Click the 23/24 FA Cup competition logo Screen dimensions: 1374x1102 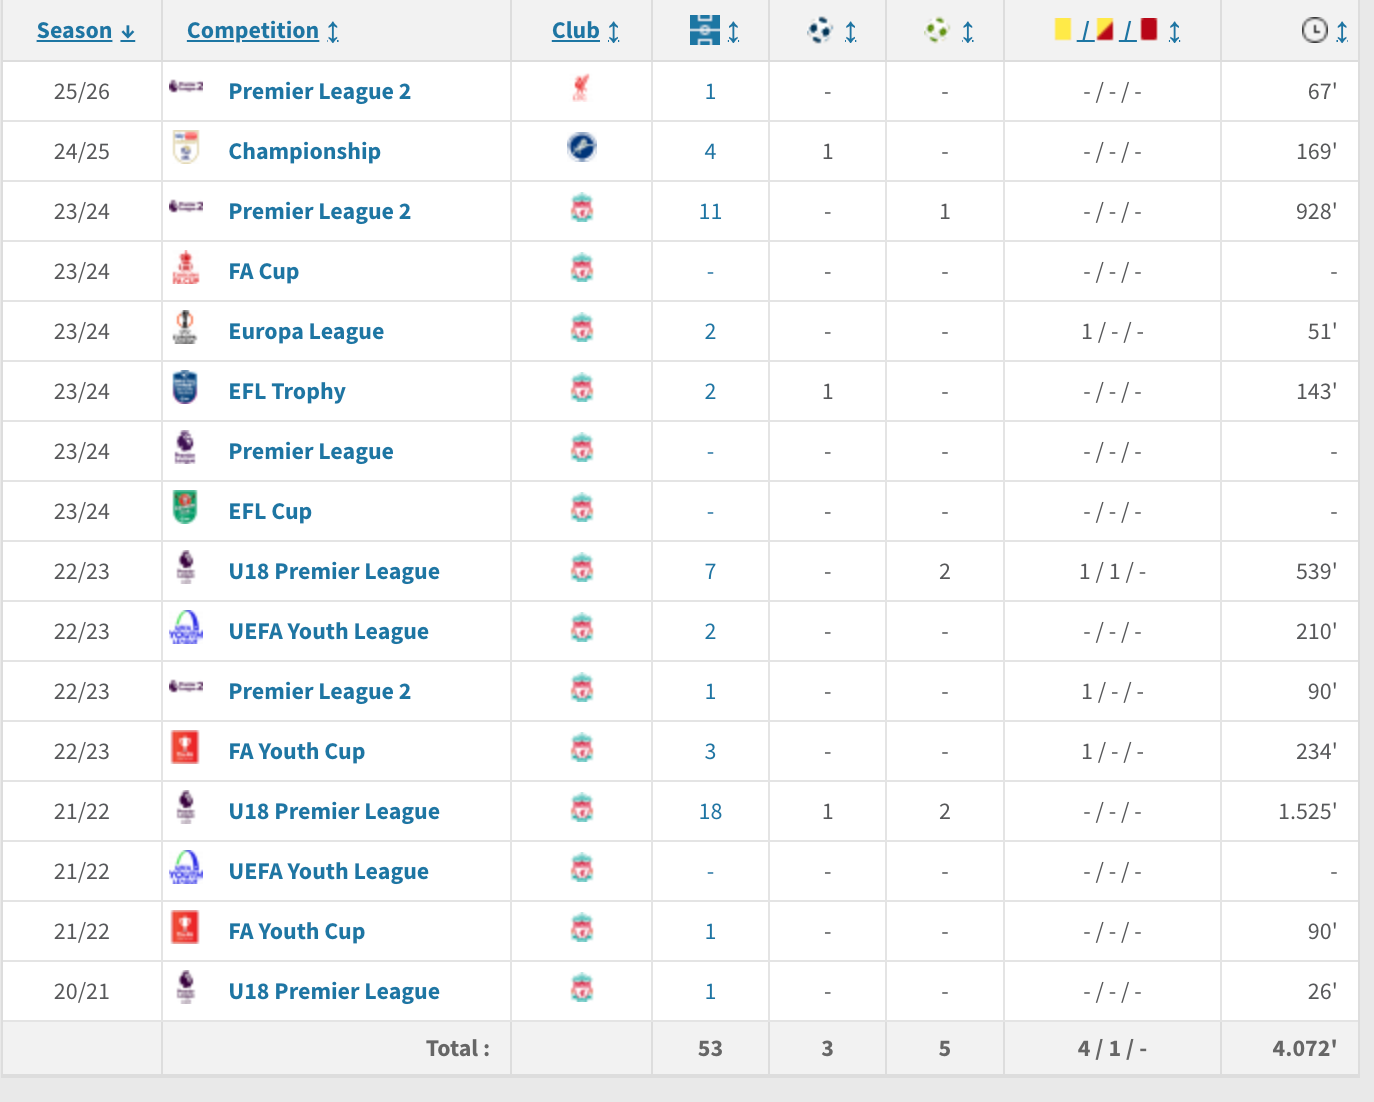point(185,268)
